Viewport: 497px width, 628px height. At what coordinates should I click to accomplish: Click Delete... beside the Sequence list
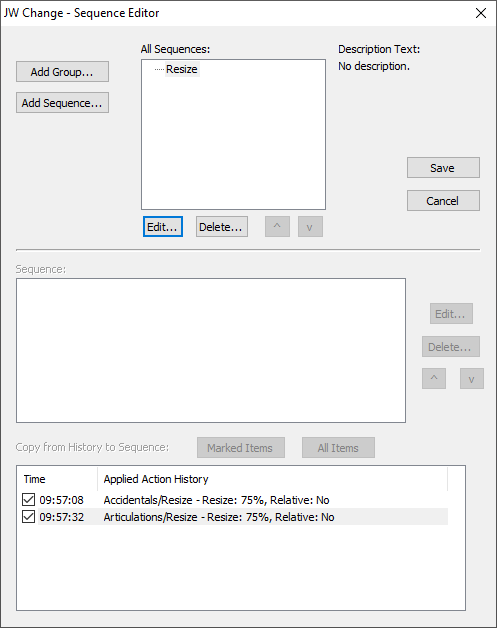click(451, 346)
